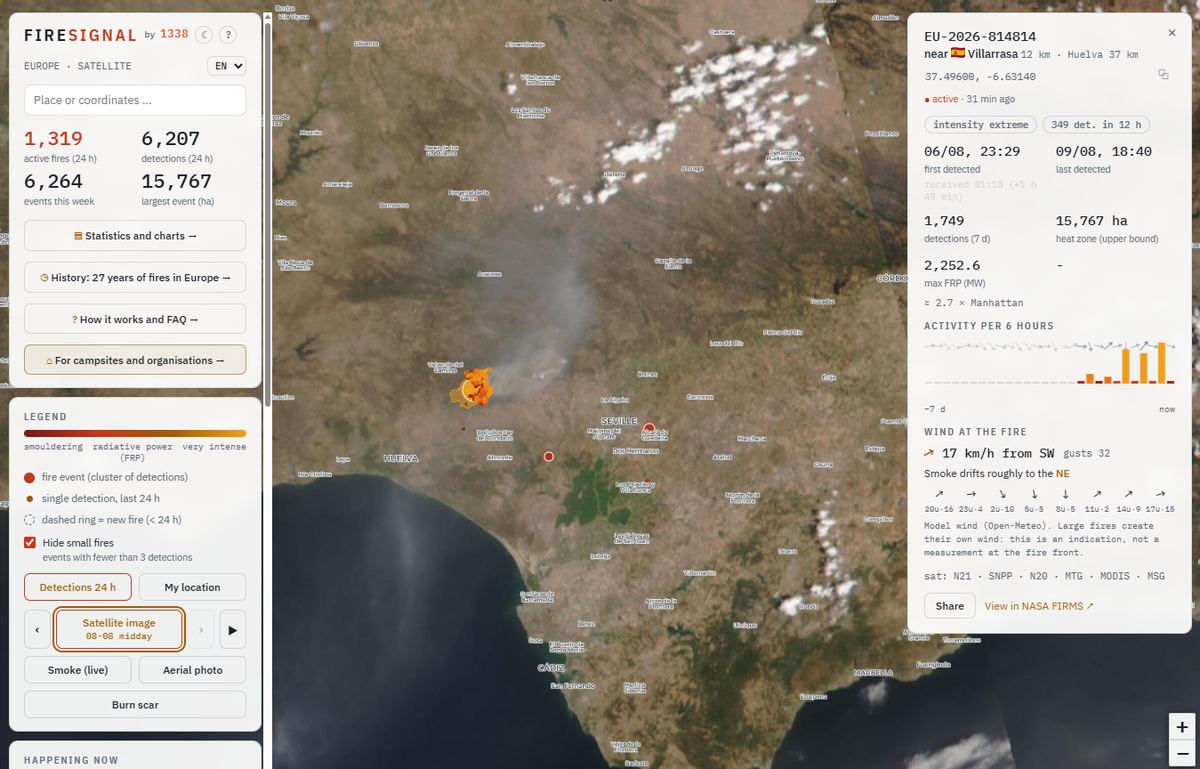The image size is (1200, 769).
Task: Click the SEVILLE city label on map
Action: click(x=619, y=421)
